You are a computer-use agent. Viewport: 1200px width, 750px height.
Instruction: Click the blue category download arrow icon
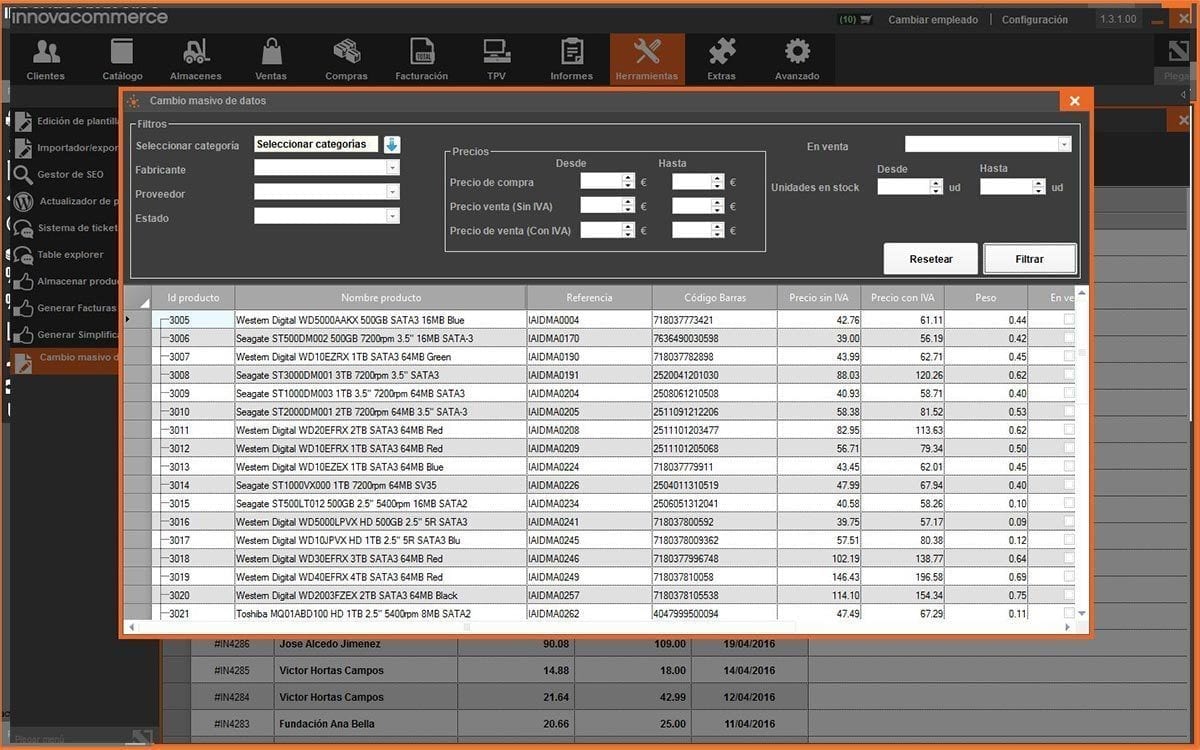click(x=391, y=145)
